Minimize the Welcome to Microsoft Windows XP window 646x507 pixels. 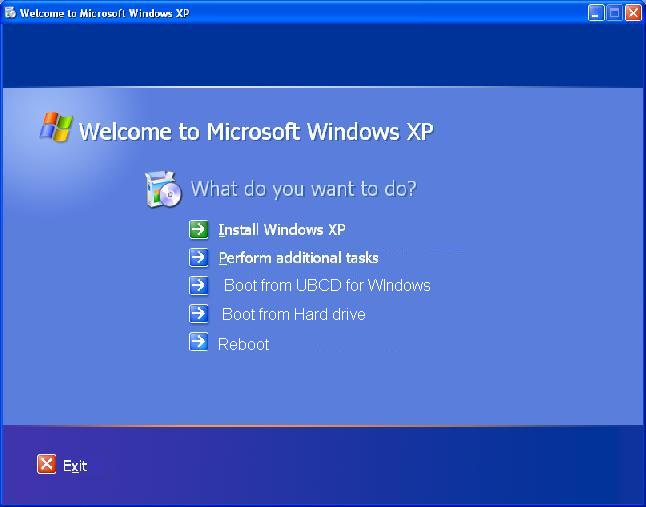(x=596, y=13)
